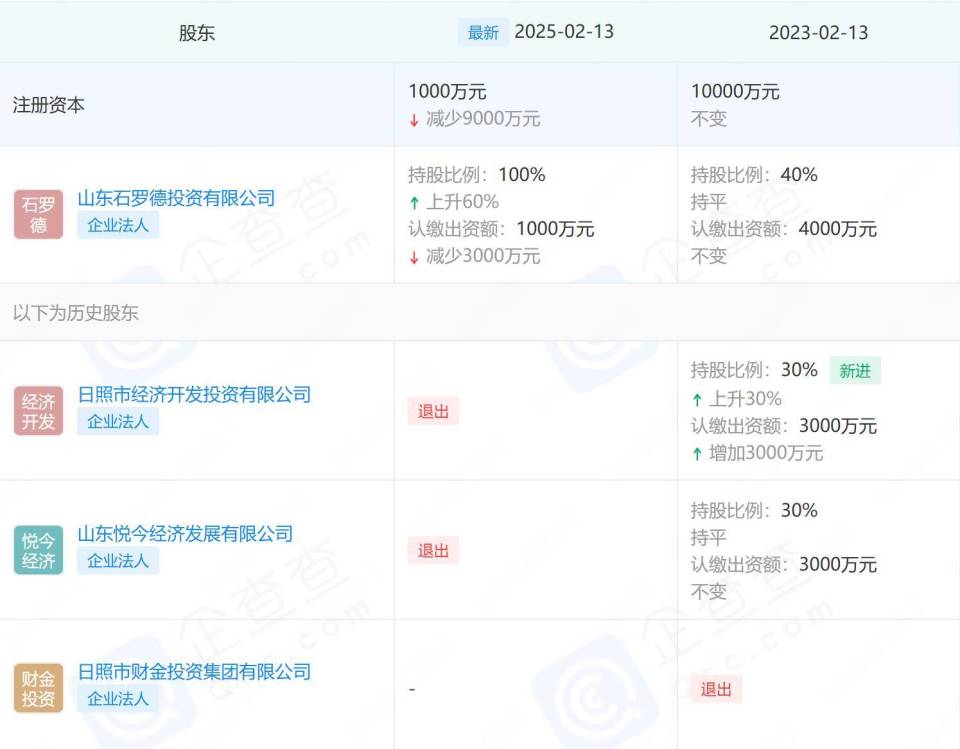The image size is (960, 749).
Task: Click the 经济开发 company logo badge
Action: pos(39,411)
